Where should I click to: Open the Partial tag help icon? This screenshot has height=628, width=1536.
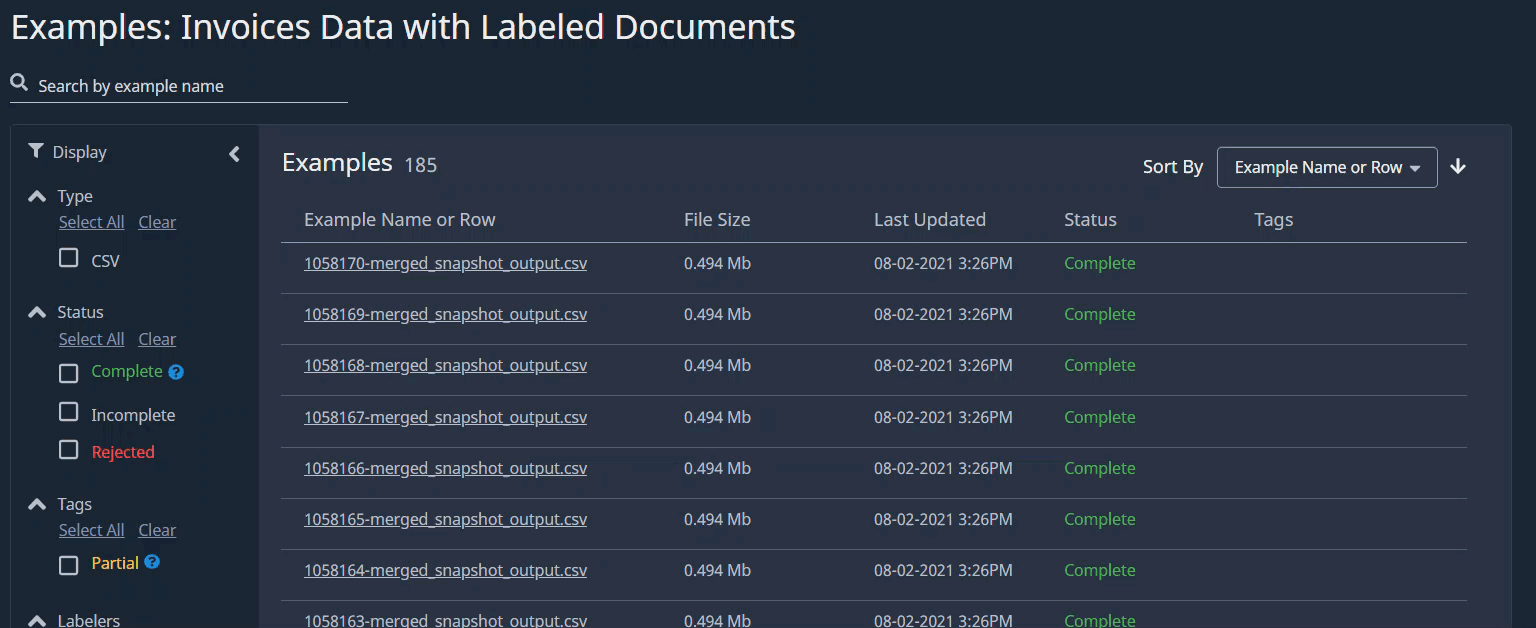point(152,562)
